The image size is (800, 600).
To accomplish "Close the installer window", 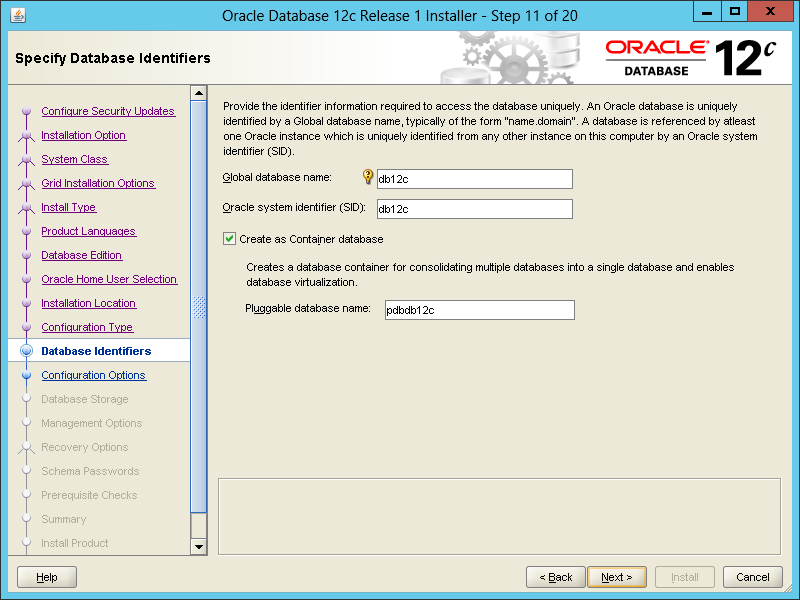I will click(770, 11).
